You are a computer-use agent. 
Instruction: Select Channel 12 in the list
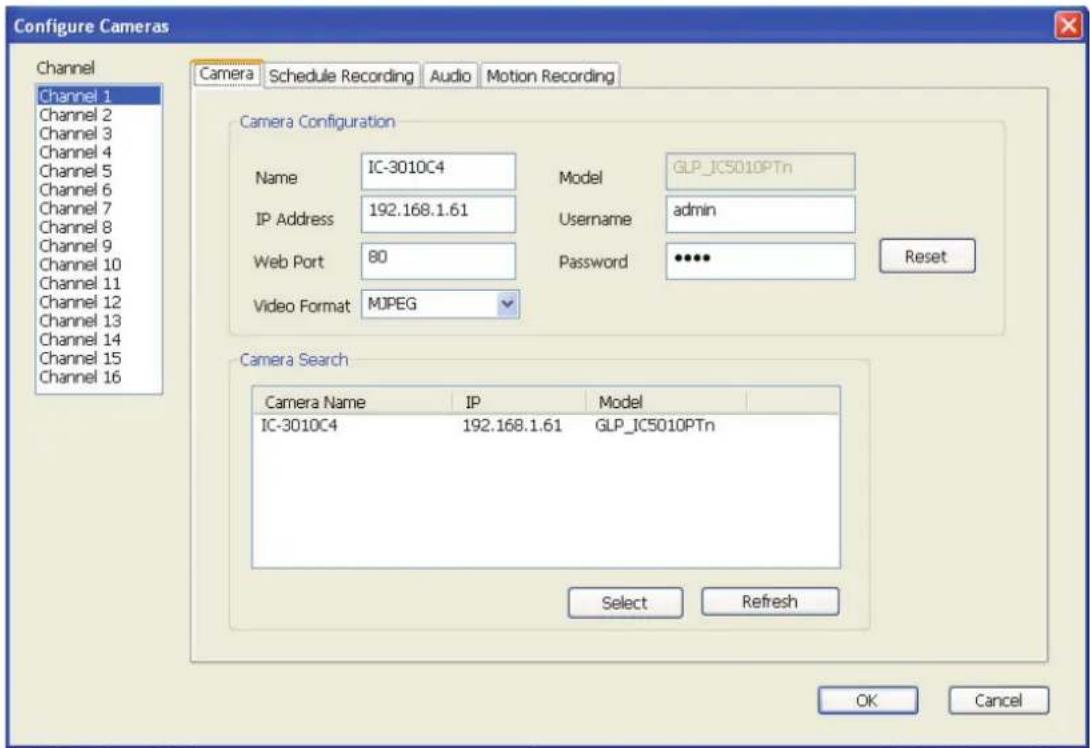[99, 302]
